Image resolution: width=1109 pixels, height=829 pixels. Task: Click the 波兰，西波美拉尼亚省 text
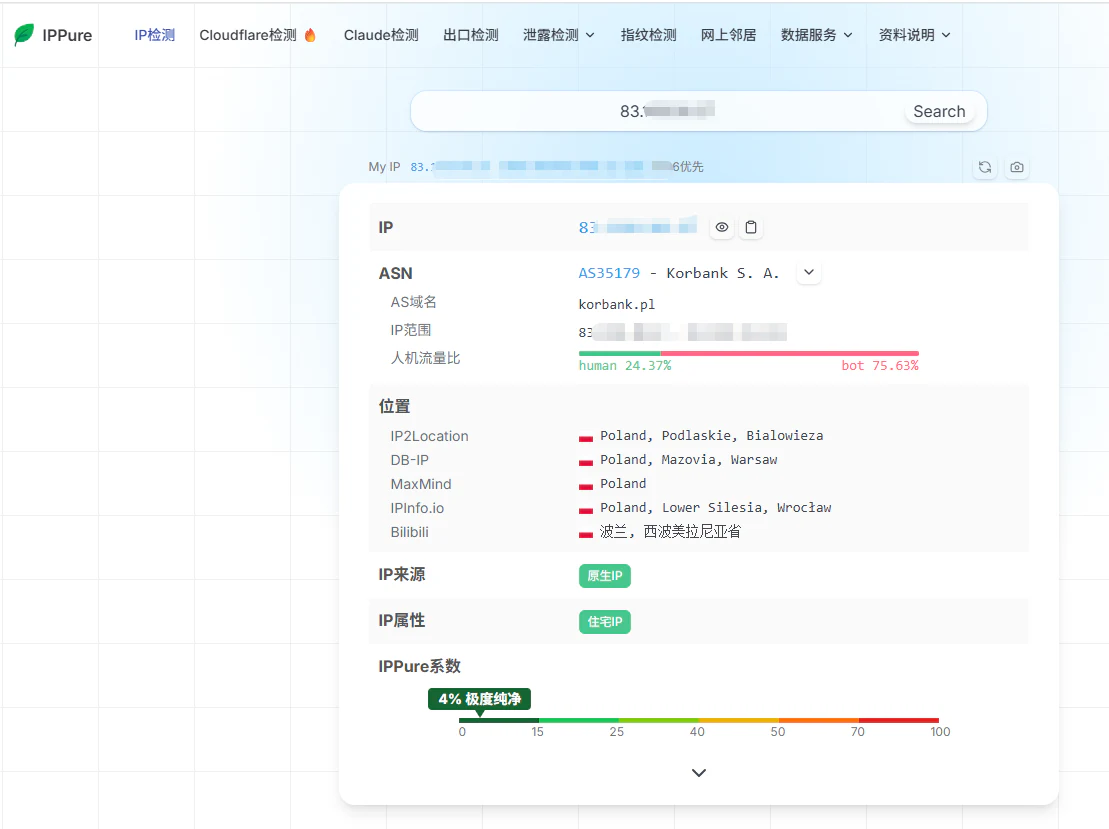(670, 532)
